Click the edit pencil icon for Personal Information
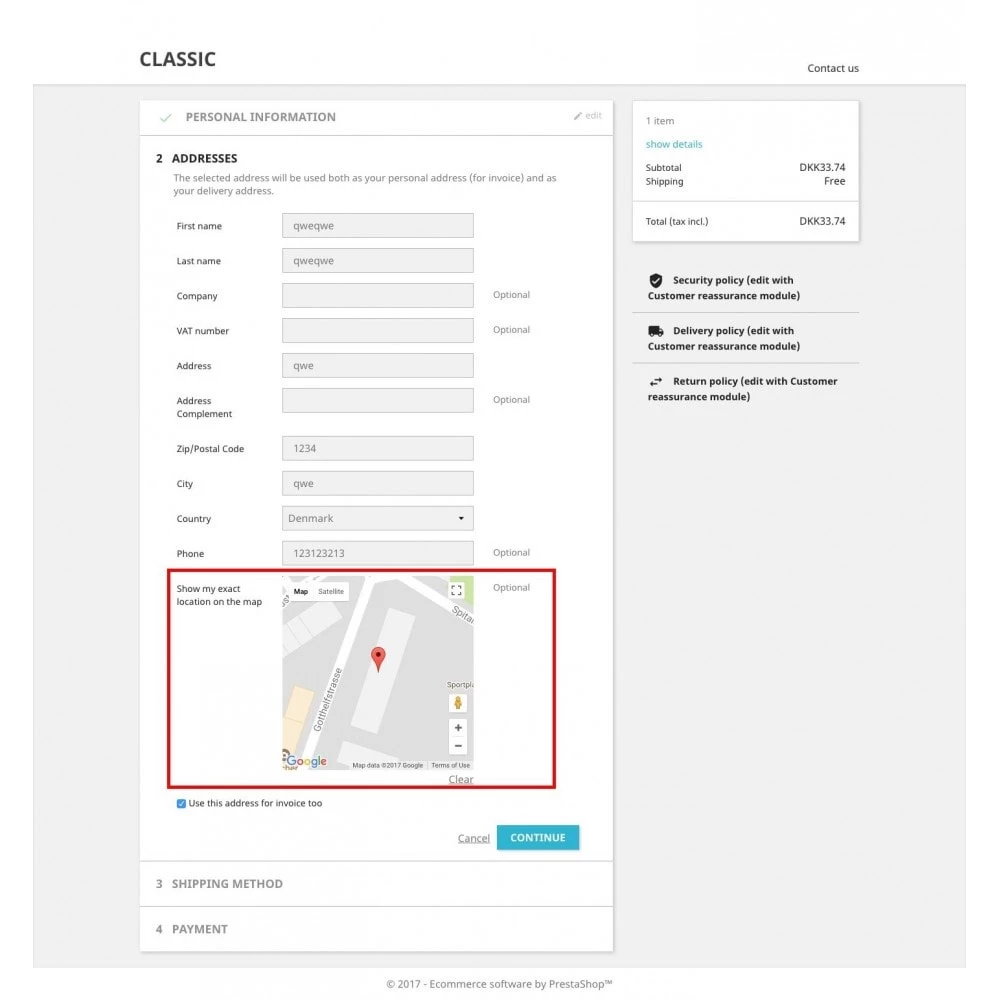 click(x=578, y=115)
